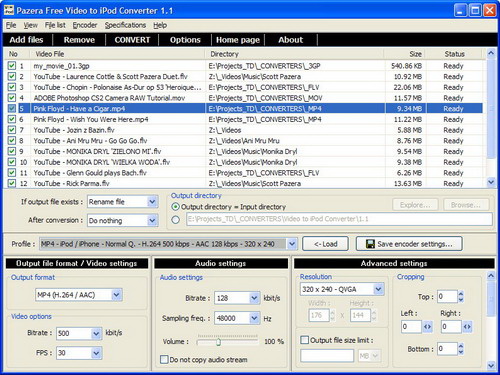The image size is (500, 375).
Task: Click the floppy disk save icon
Action: click(370, 244)
